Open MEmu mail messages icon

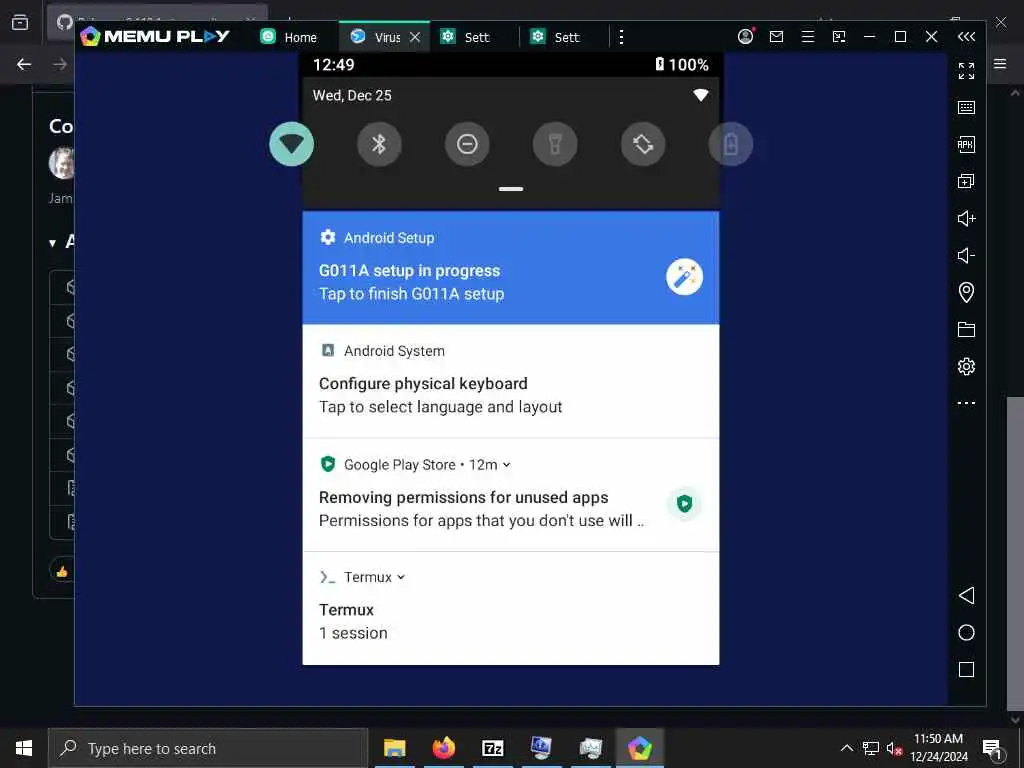pos(776,37)
